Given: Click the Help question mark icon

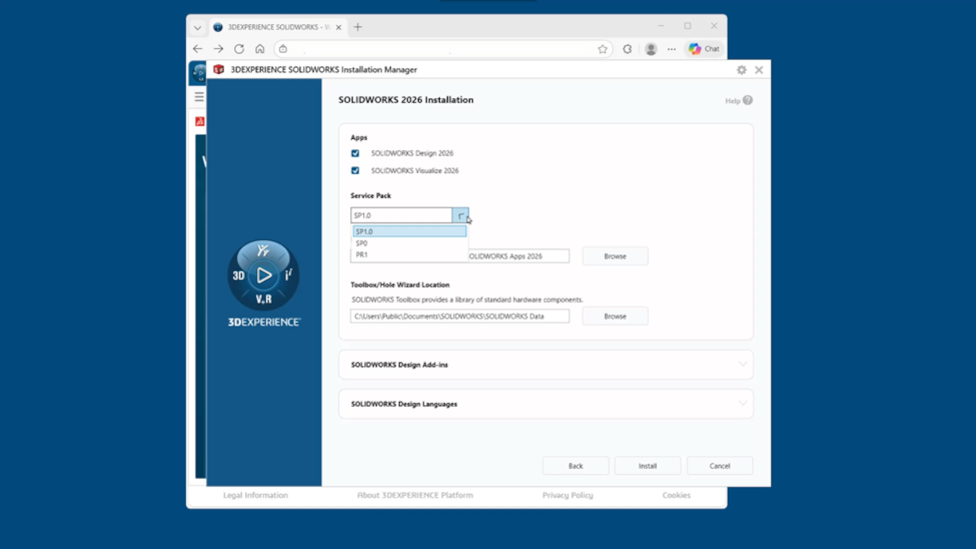Looking at the screenshot, I should (747, 100).
